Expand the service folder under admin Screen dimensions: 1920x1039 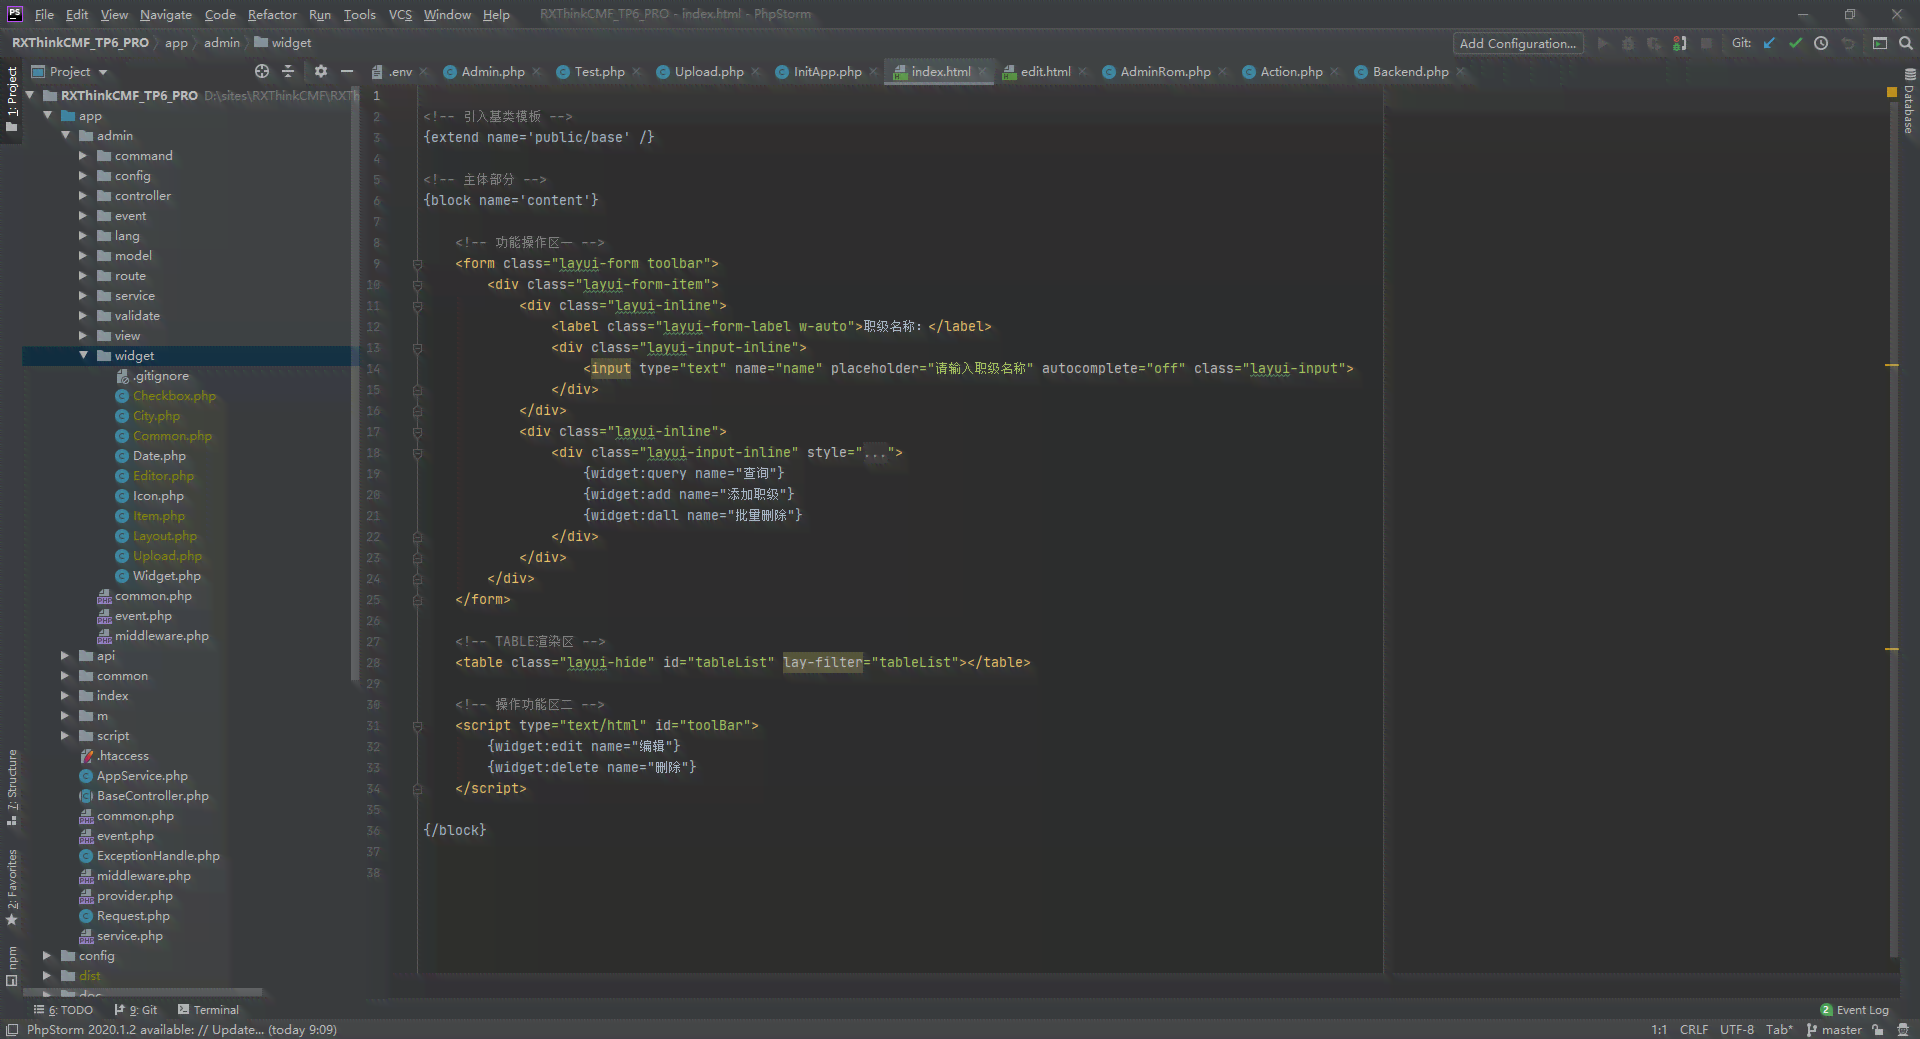pyautogui.click(x=84, y=296)
